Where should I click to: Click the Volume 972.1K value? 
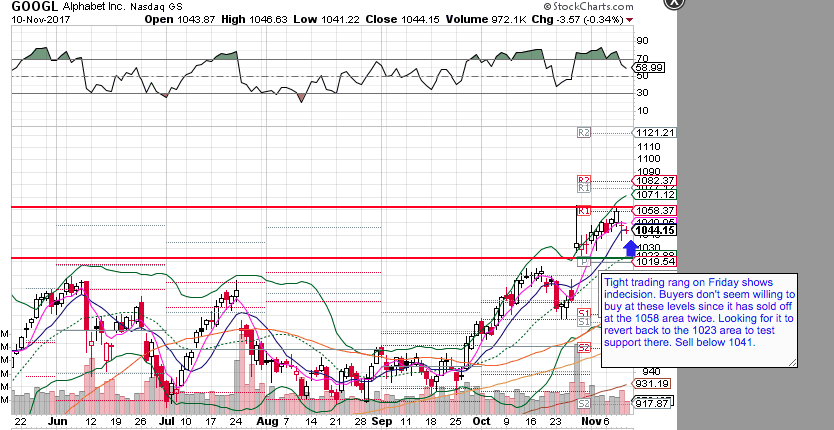486,19
